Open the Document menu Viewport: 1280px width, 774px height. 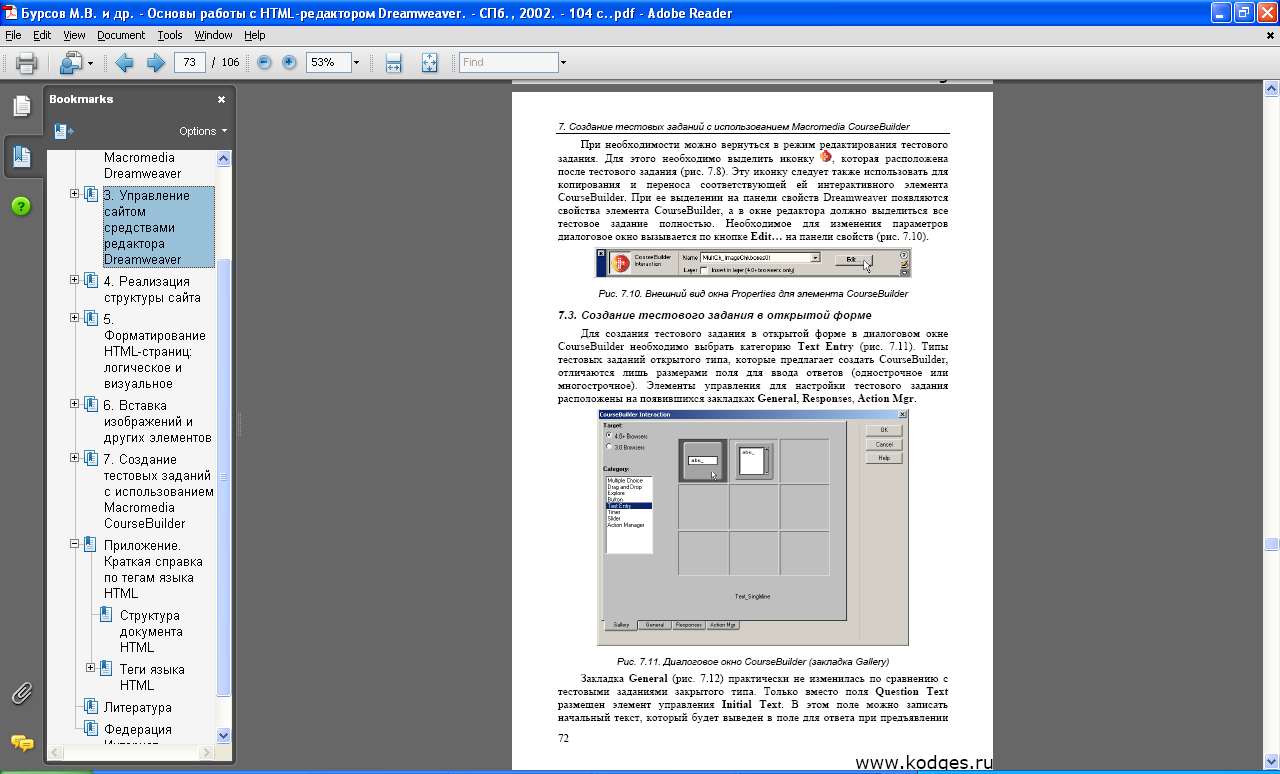point(121,35)
